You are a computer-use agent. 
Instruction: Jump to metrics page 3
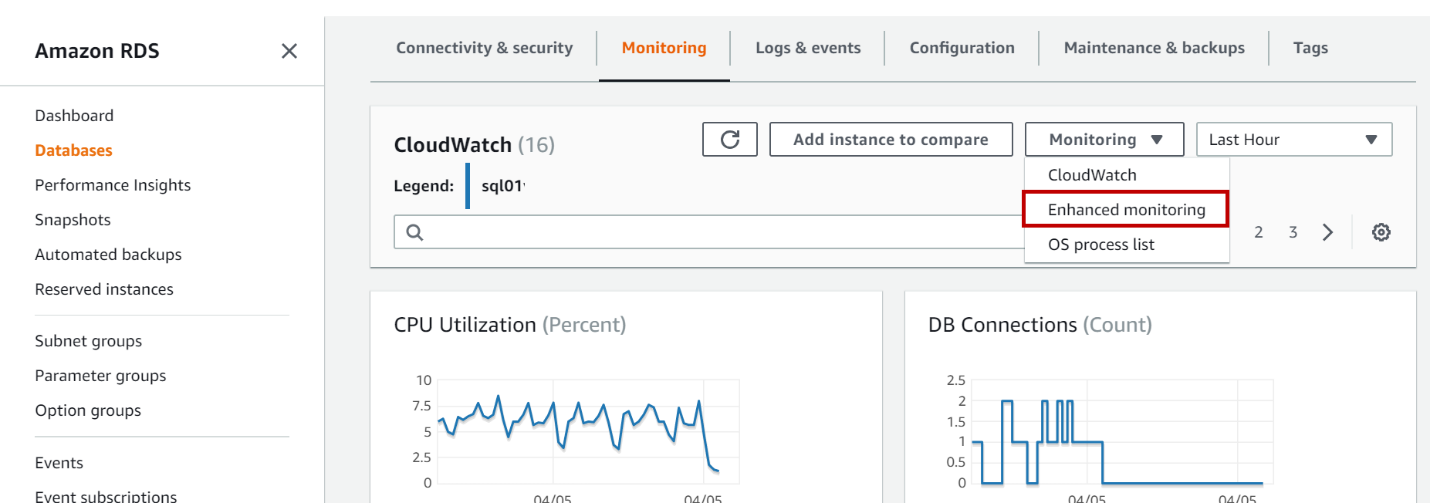point(1293,232)
